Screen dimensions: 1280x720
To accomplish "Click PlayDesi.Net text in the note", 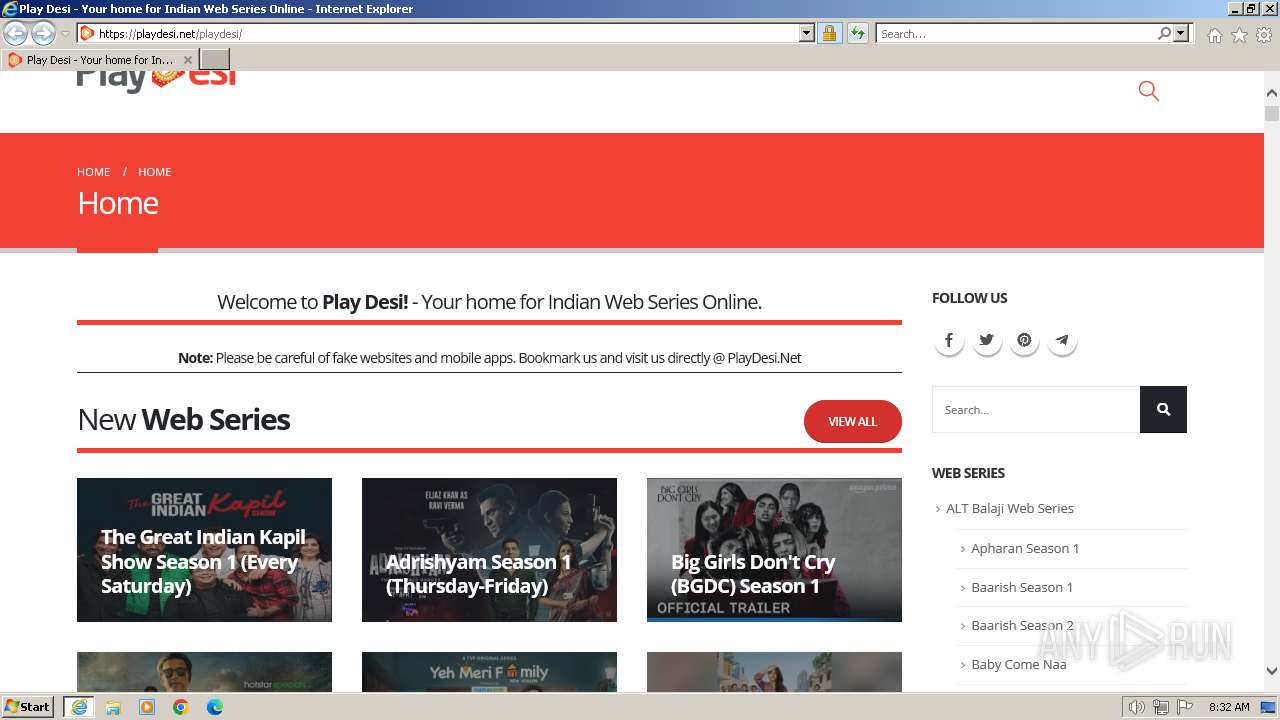I will 764,358.
